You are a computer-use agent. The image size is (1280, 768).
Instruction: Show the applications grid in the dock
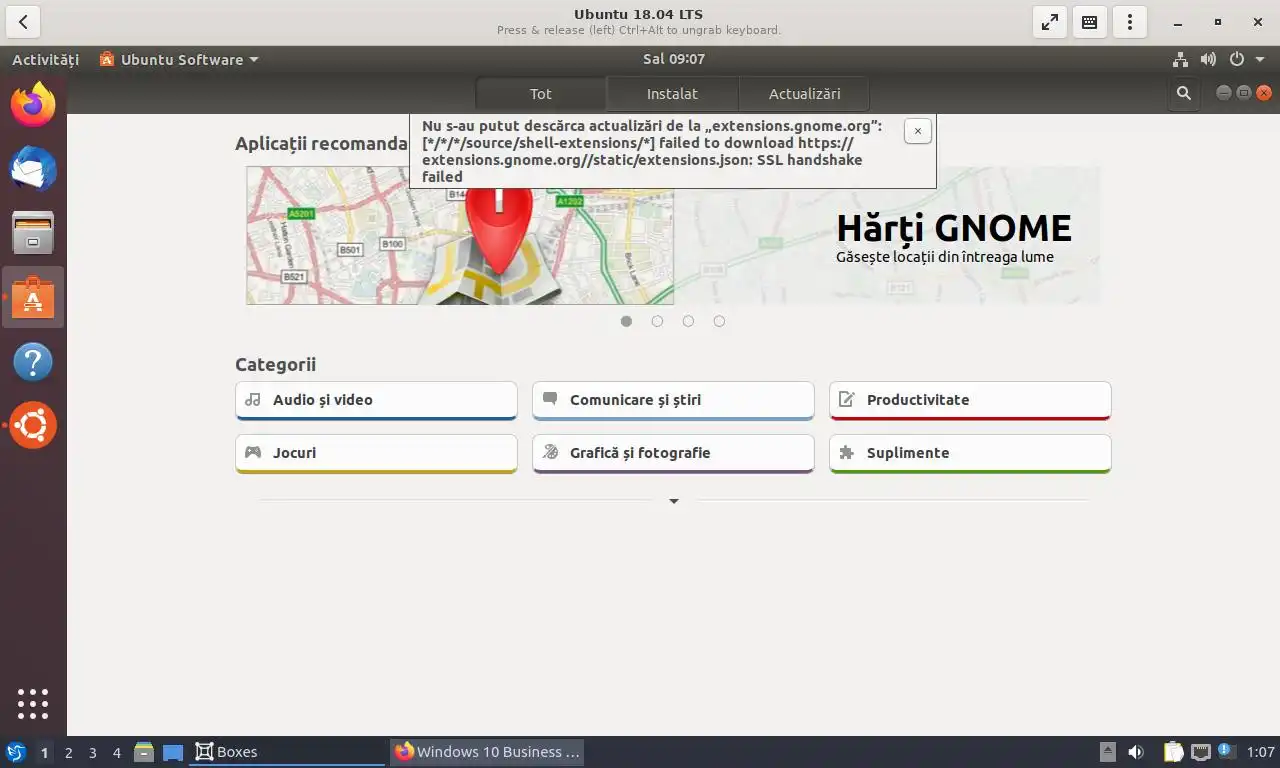[x=33, y=704]
